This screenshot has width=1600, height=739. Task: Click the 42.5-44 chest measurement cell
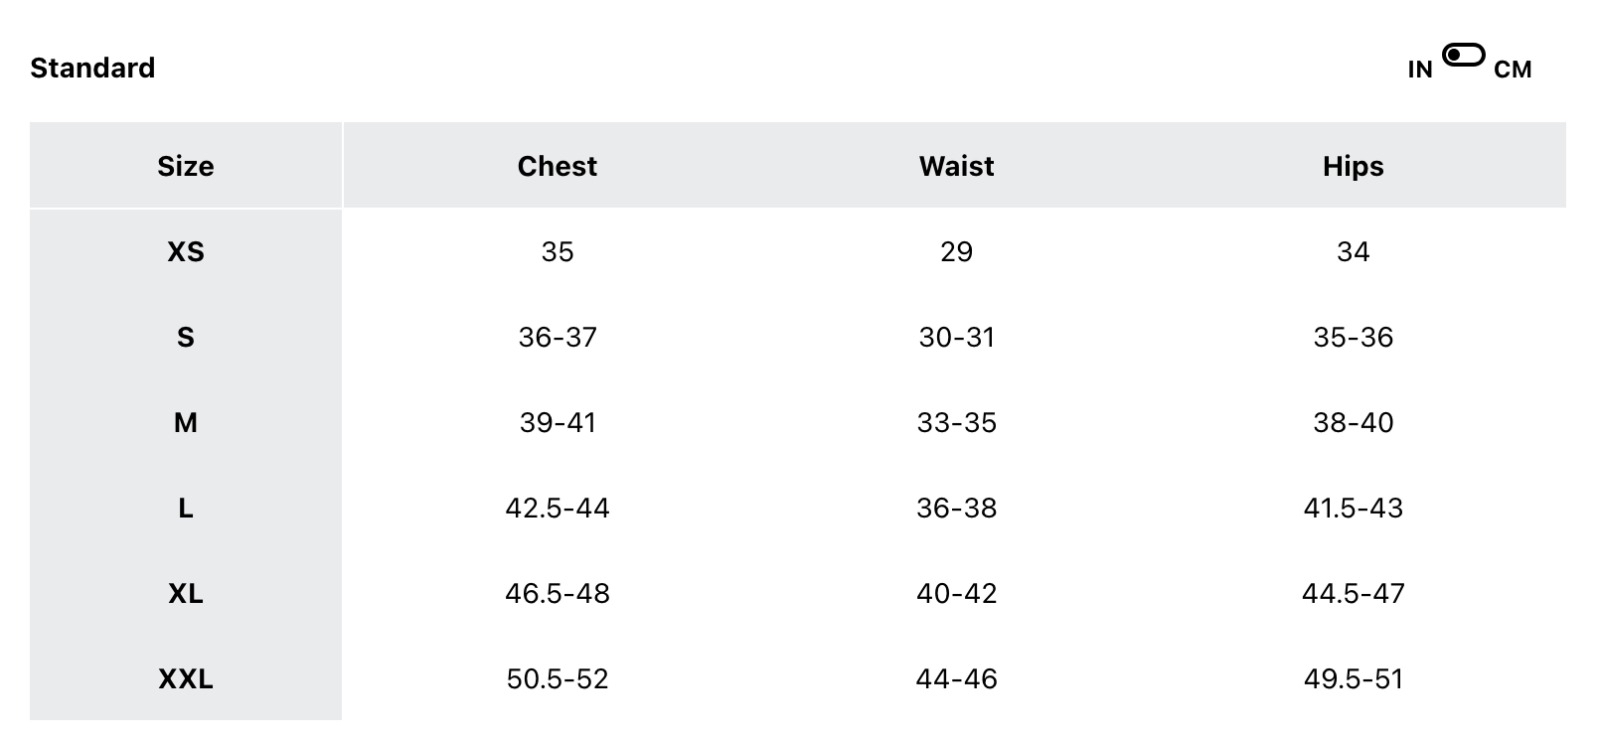pyautogui.click(x=557, y=508)
